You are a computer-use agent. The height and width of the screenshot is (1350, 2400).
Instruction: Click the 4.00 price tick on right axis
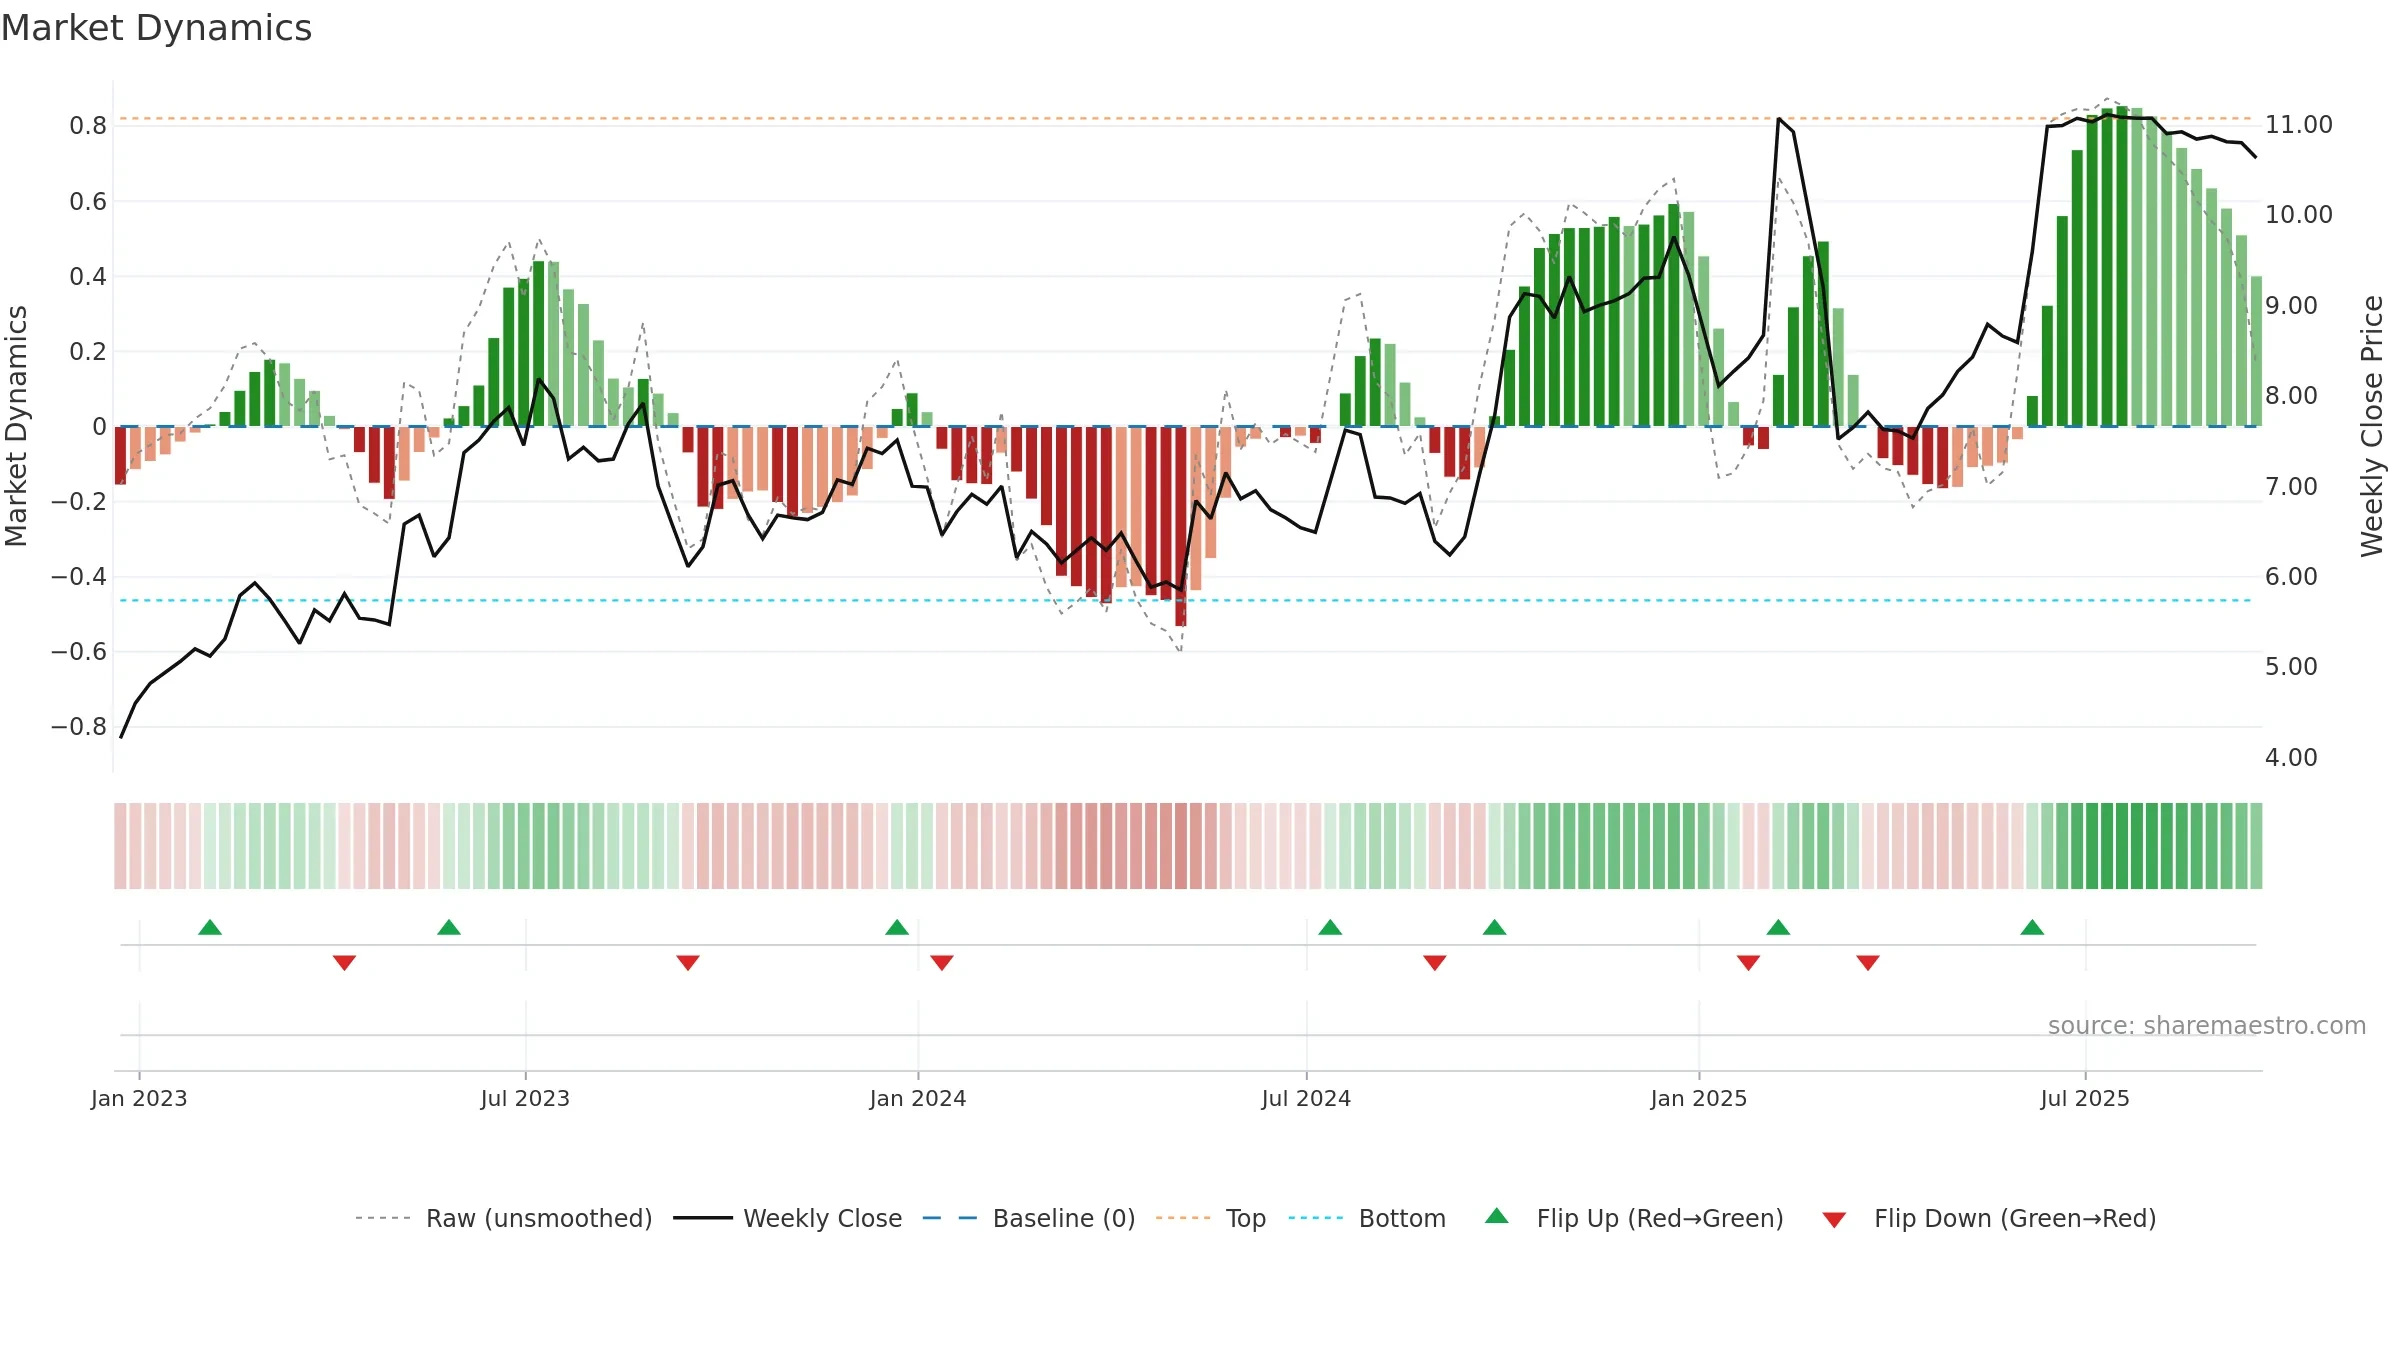click(x=2291, y=758)
